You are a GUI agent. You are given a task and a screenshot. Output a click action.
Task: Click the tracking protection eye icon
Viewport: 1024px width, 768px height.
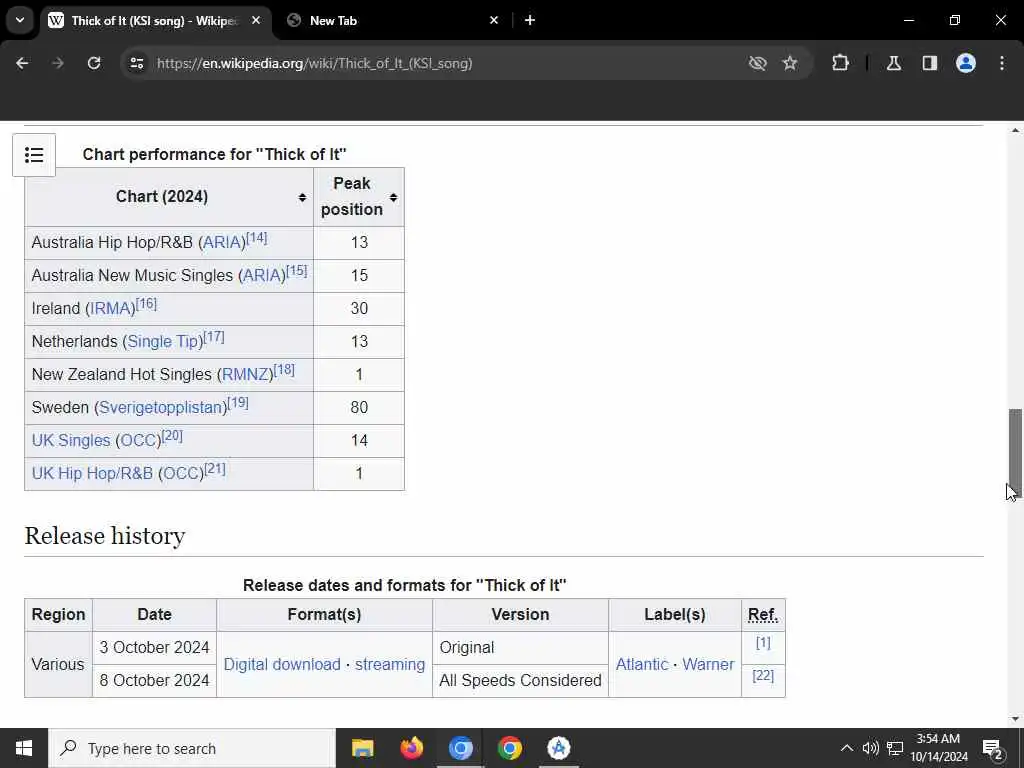pyautogui.click(x=758, y=63)
